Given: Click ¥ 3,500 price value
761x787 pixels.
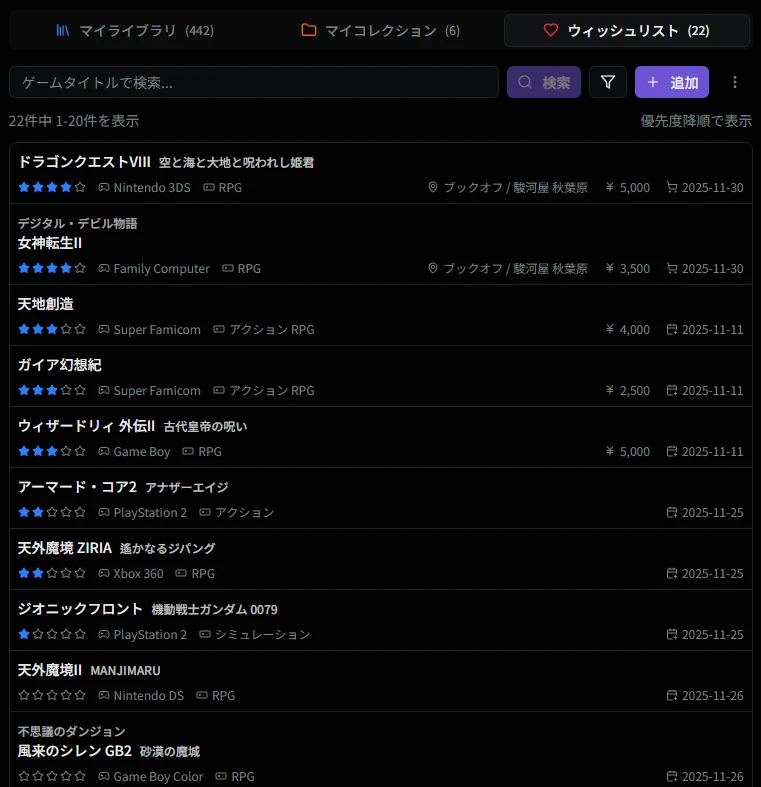Looking at the screenshot, I should coord(628,269).
